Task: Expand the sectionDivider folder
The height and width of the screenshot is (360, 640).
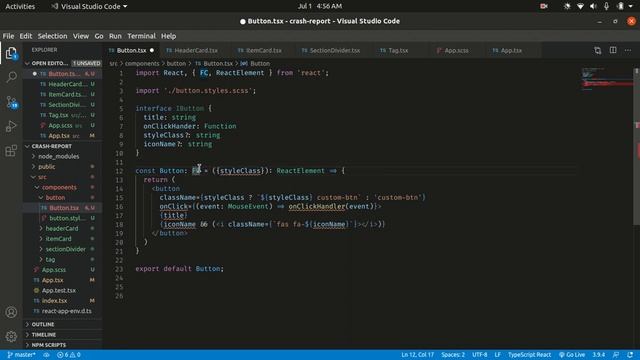Action: (x=62, y=249)
